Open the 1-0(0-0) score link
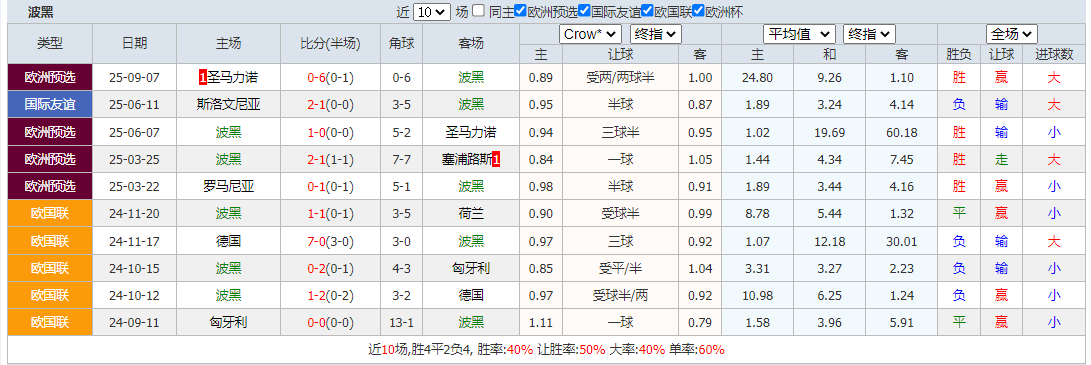This screenshot has width=1091, height=365. coord(331,132)
